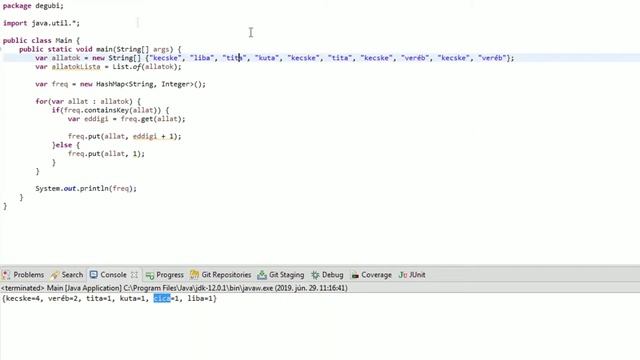Place cursor on 'package degubi;' line
640x360 pixels.
[x=33, y=6]
